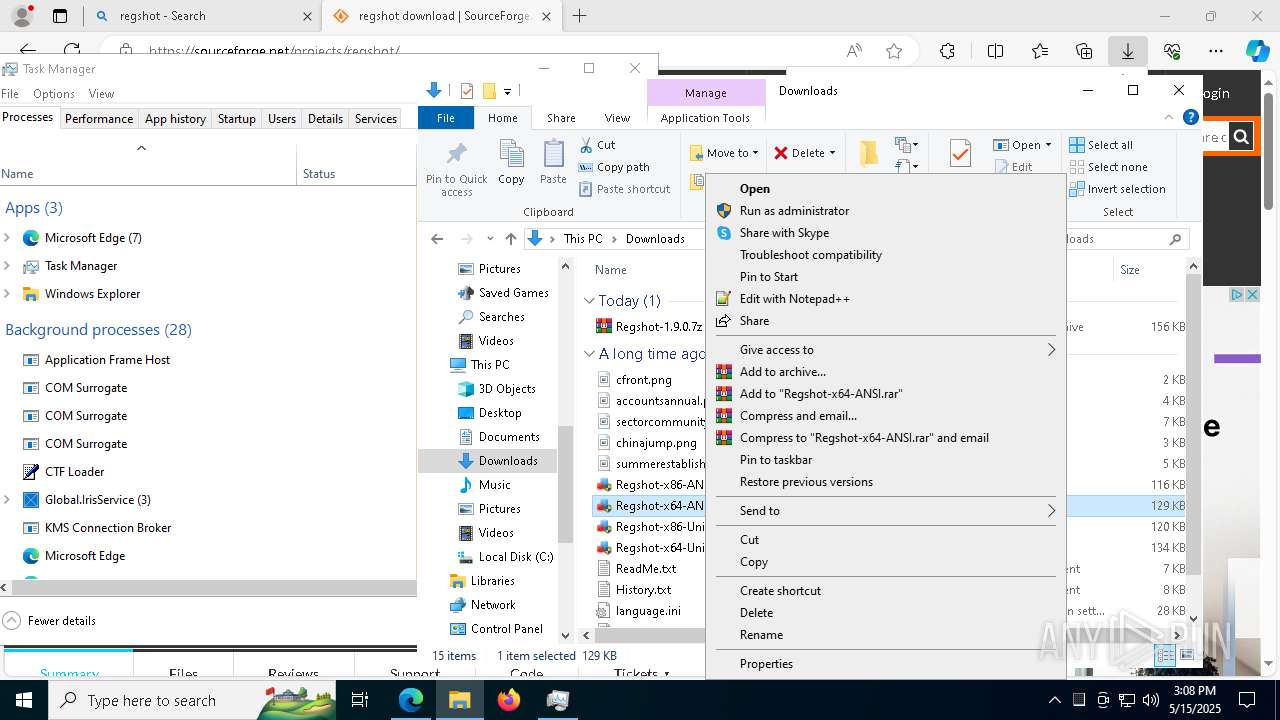Click the Windows Start button
1280x720 pixels.
(23, 700)
